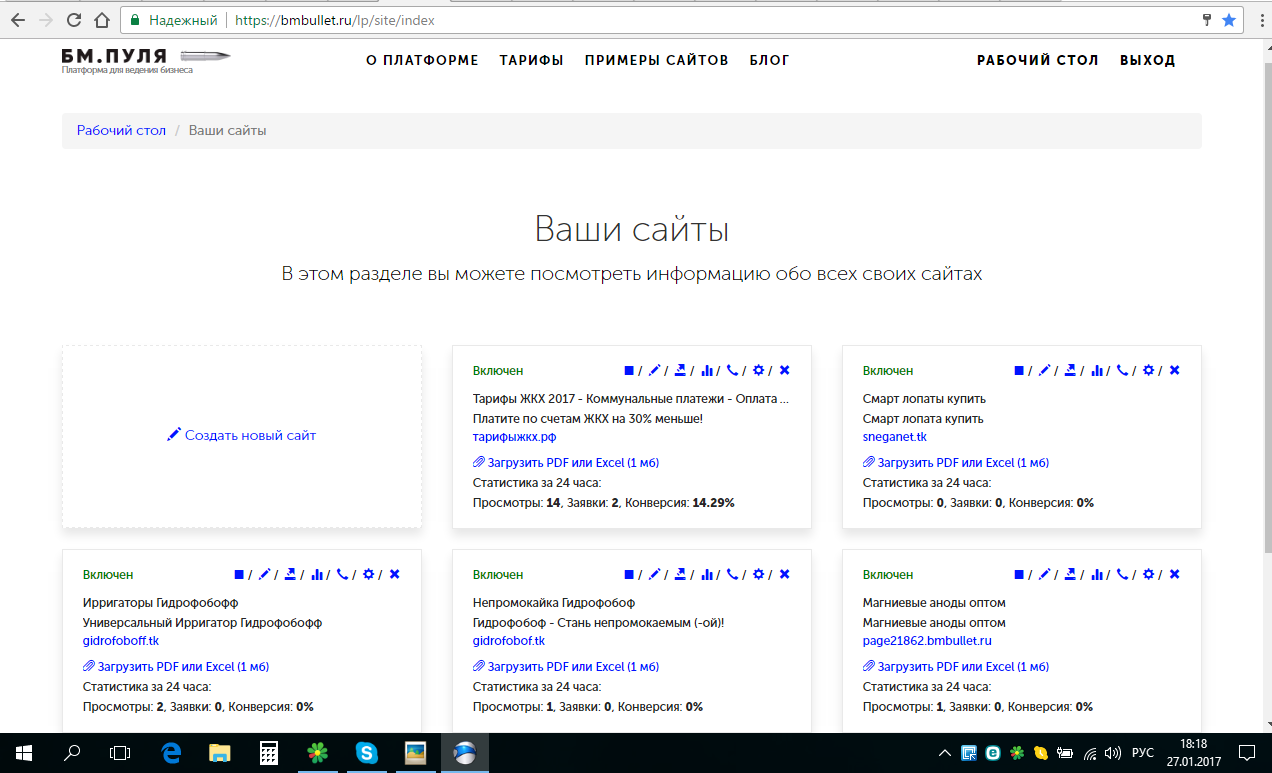Image resolution: width=1272 pixels, height=773 pixels.
Task: Open gear settings for Непромокайка Гидрофобоф site
Action: point(759,575)
